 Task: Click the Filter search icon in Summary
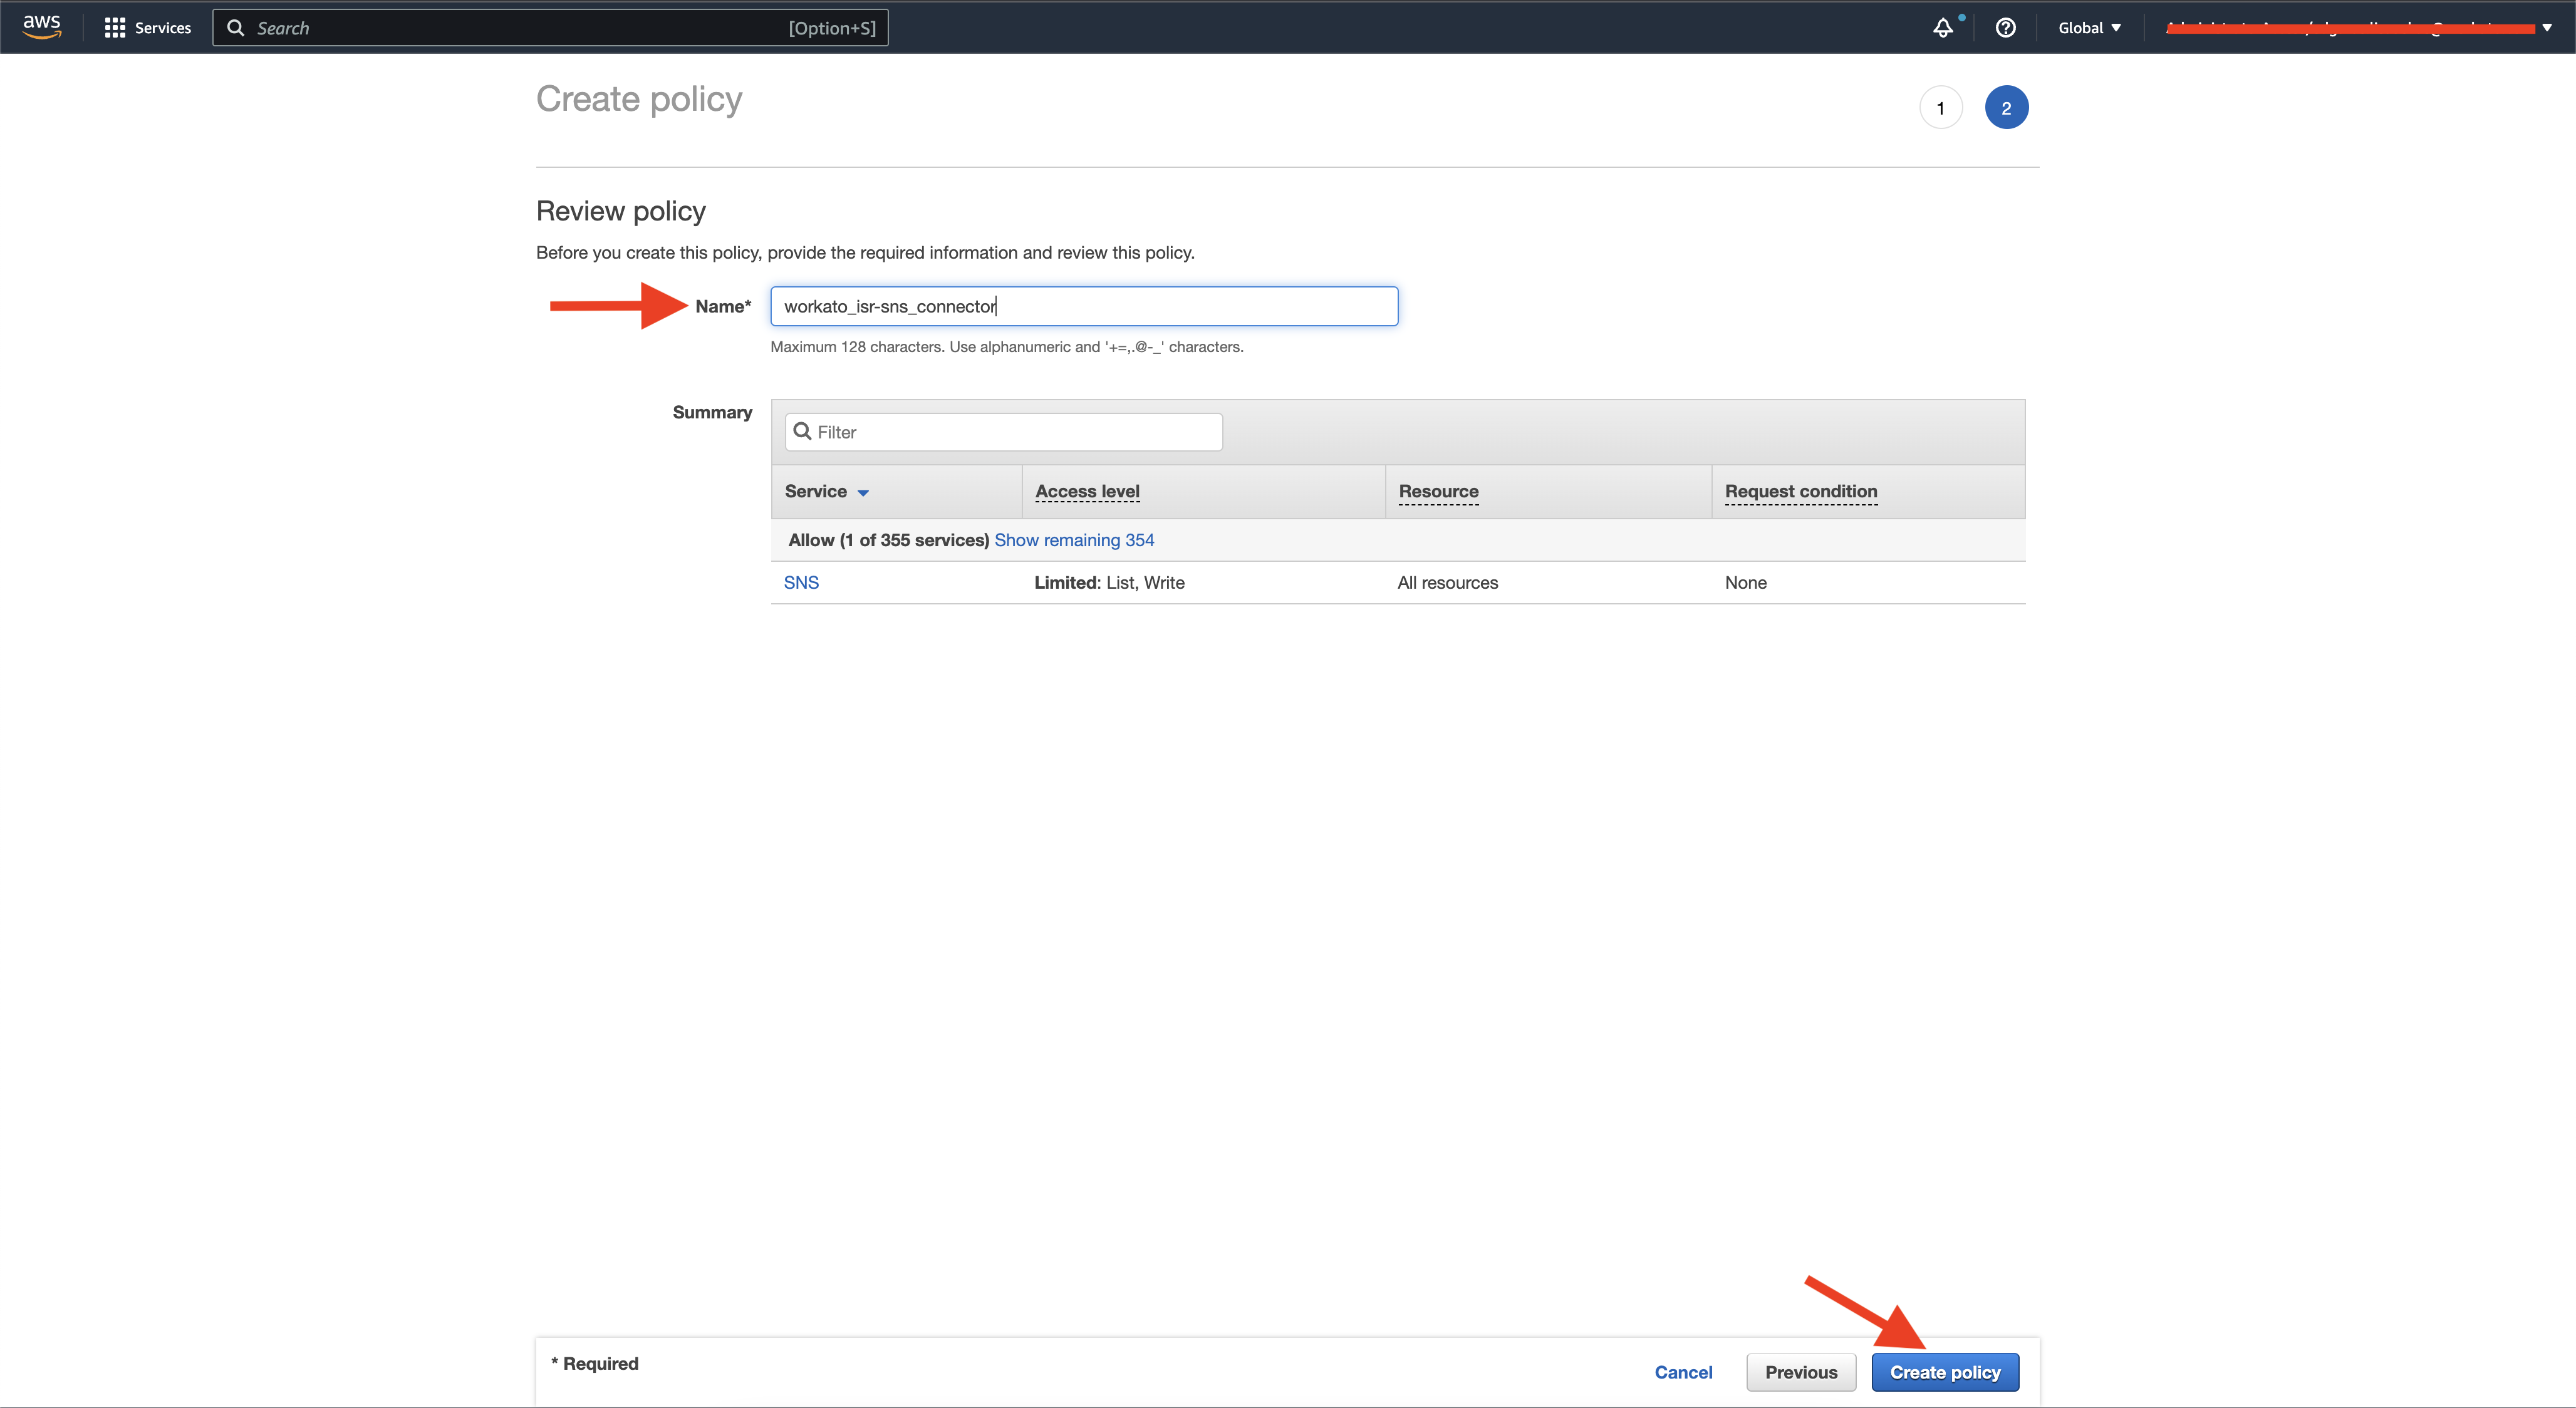[802, 432]
